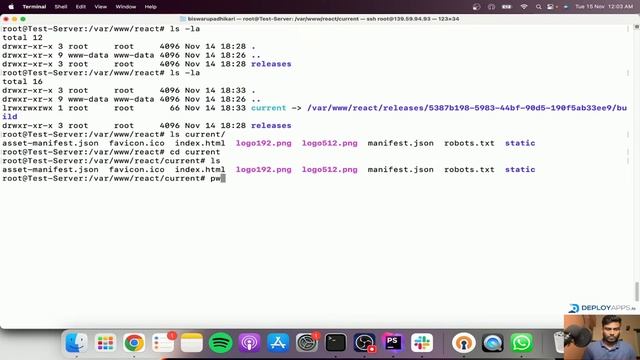
Task: Open the Terminal application menu
Action: [x=34, y=7]
